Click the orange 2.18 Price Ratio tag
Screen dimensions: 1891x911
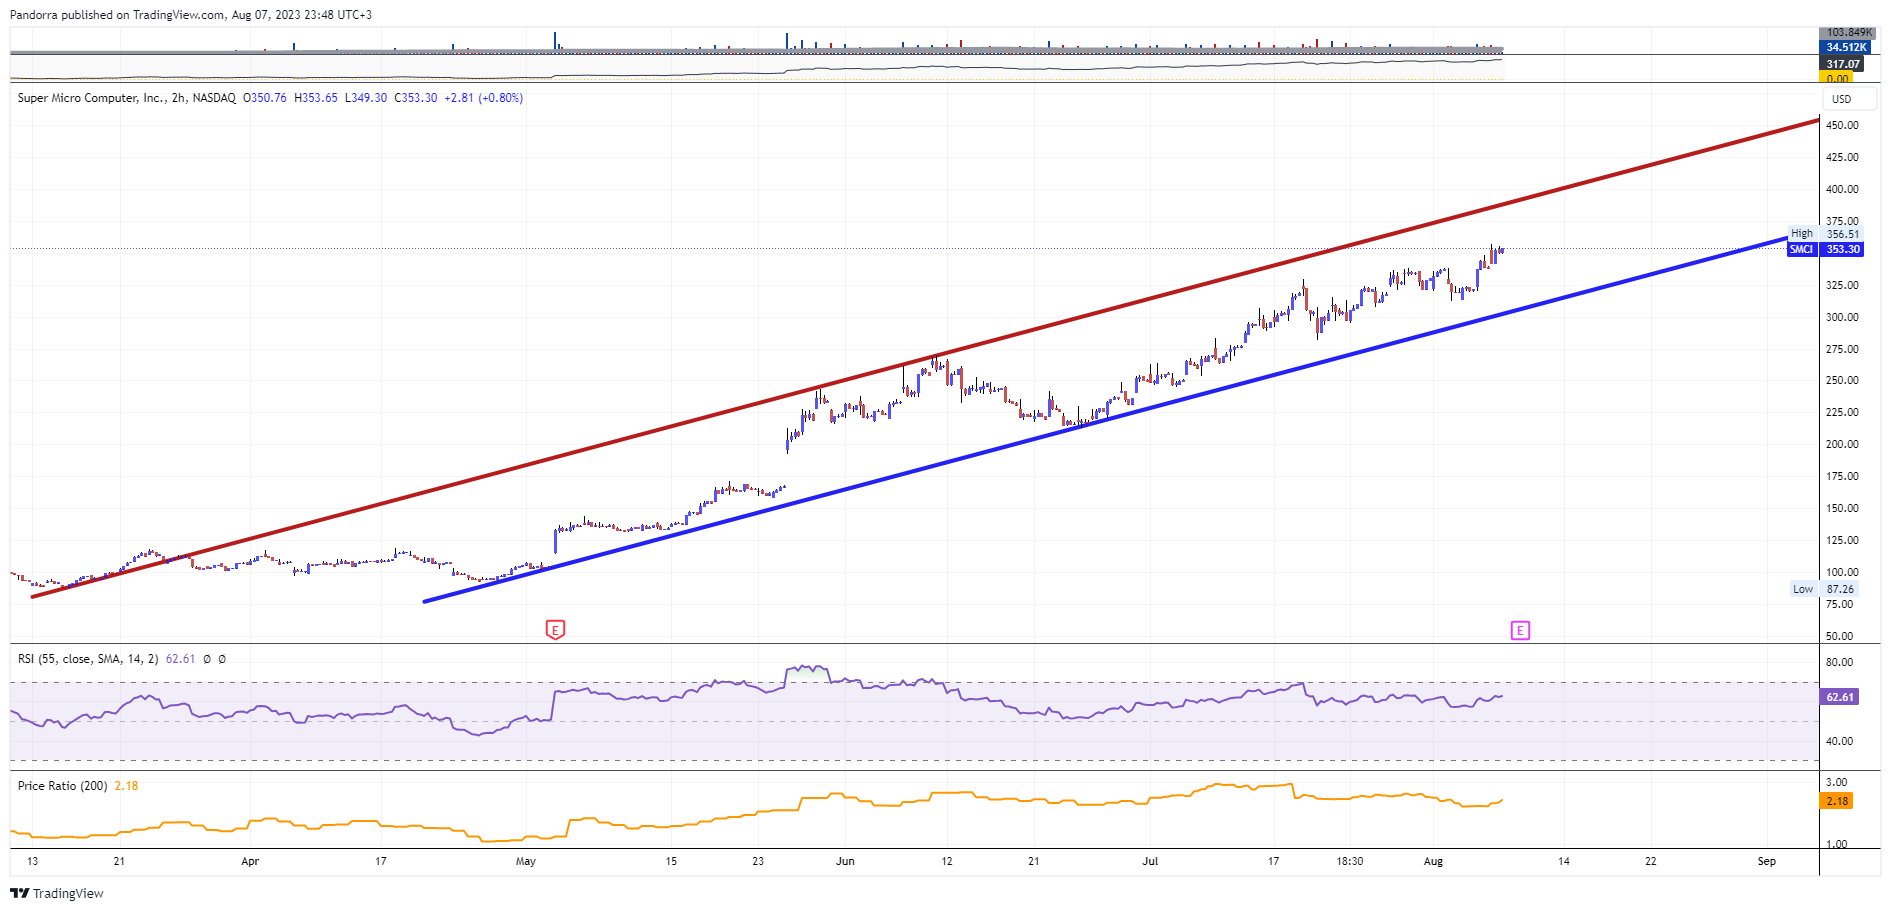tap(1837, 801)
